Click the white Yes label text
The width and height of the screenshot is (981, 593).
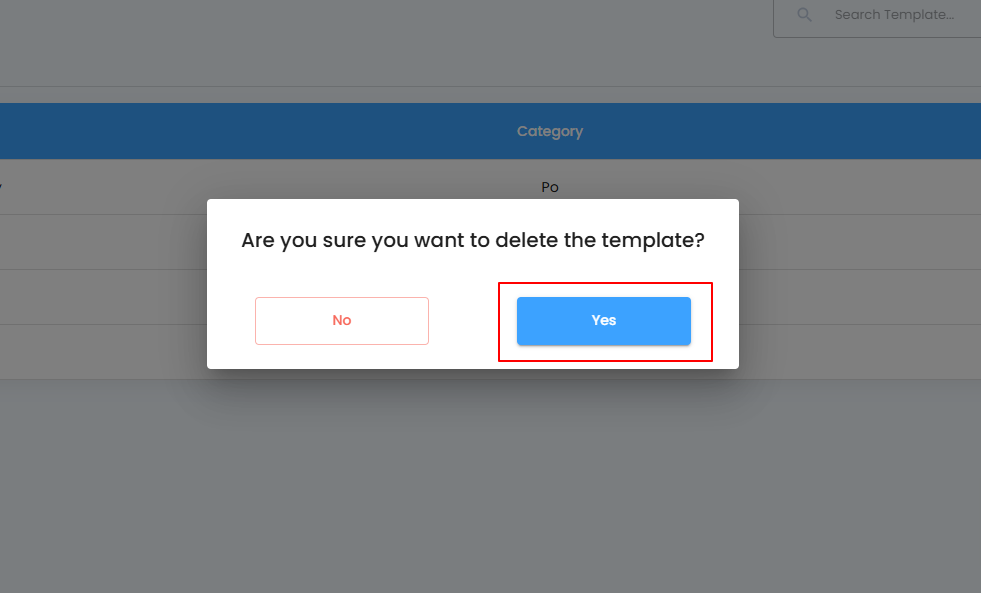point(604,320)
